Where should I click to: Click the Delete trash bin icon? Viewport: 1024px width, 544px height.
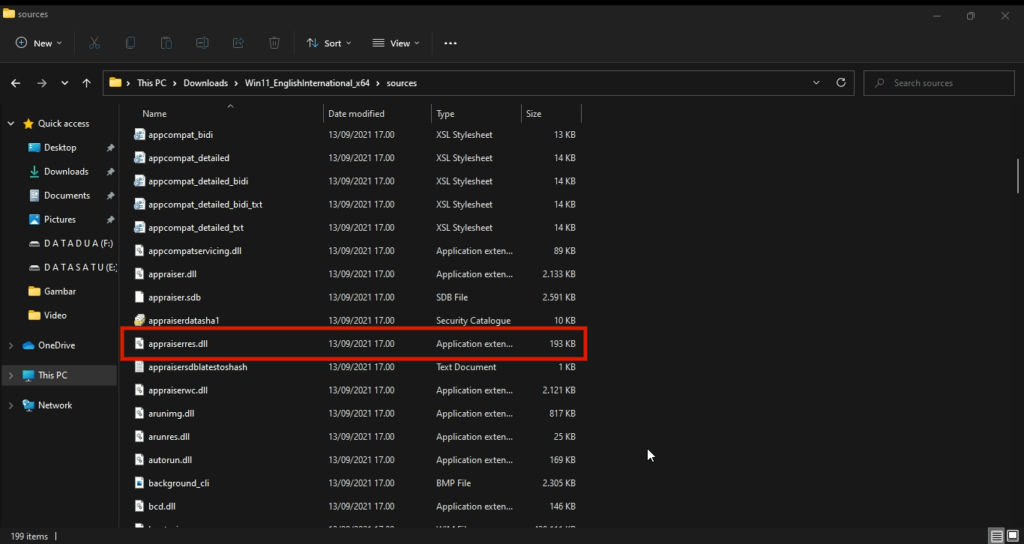point(274,43)
